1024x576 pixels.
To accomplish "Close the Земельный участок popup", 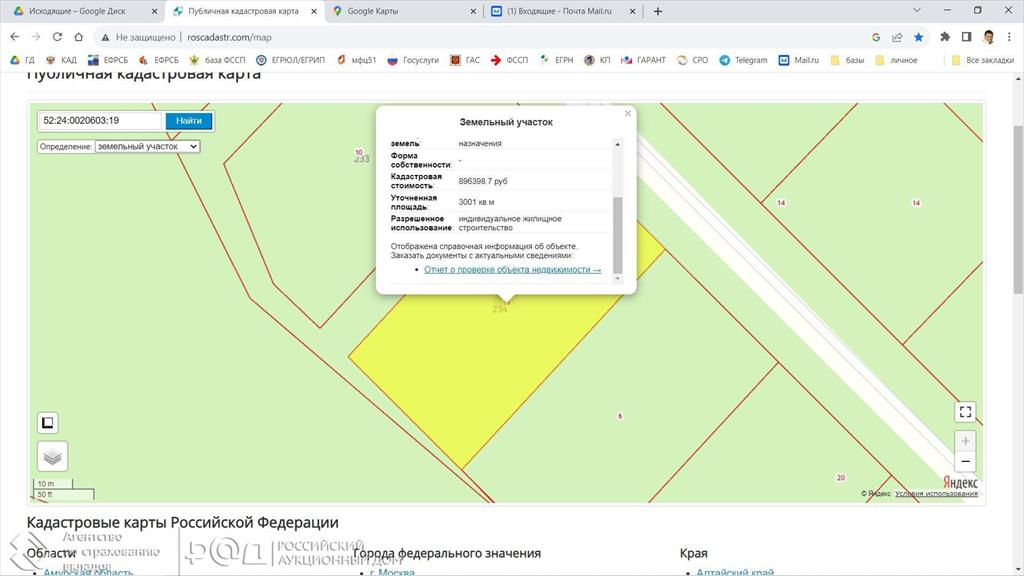I will point(628,114).
